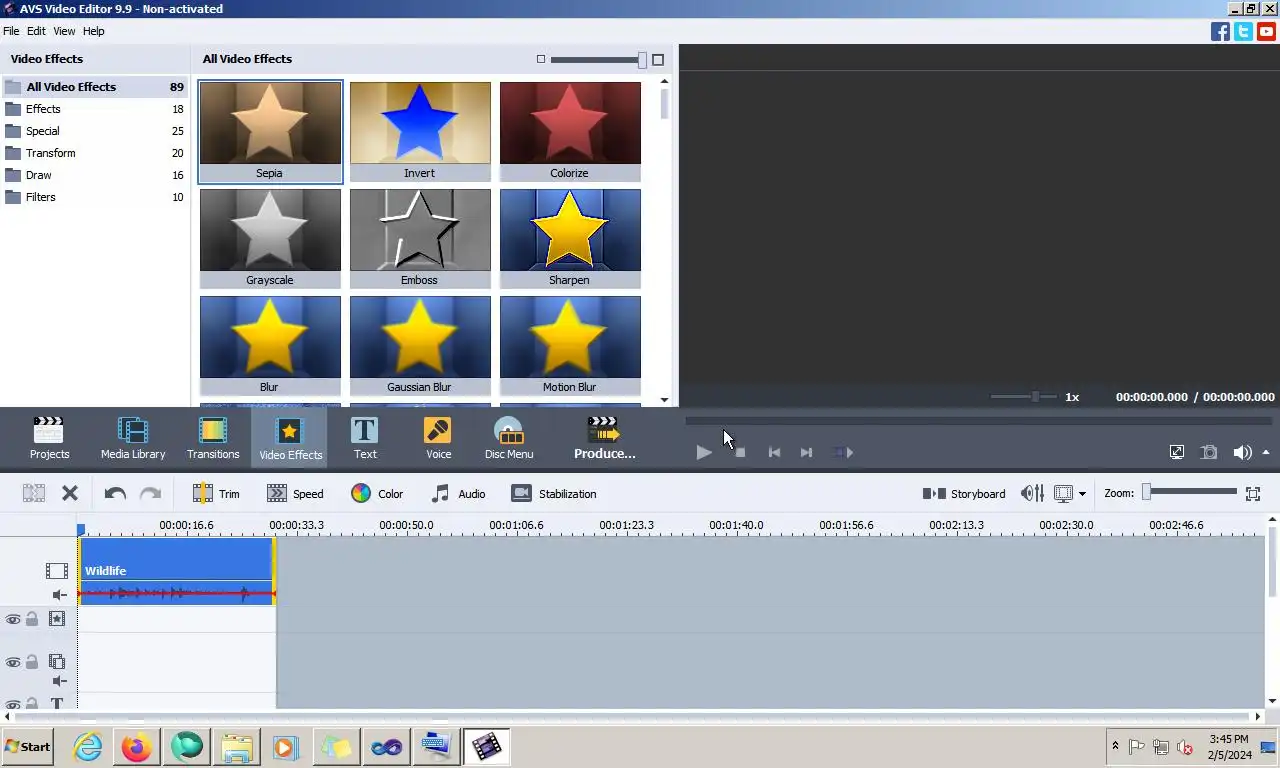The height and width of the screenshot is (768, 1280).
Task: Open the Help menu
Action: [x=93, y=31]
